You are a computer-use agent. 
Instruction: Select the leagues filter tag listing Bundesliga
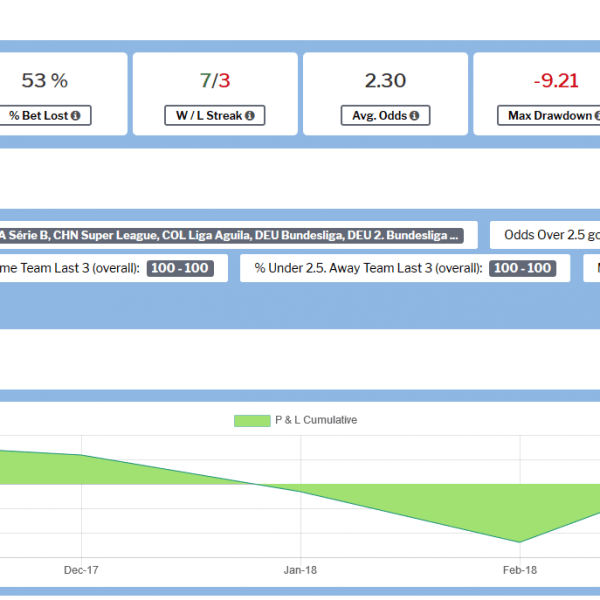tap(232, 235)
